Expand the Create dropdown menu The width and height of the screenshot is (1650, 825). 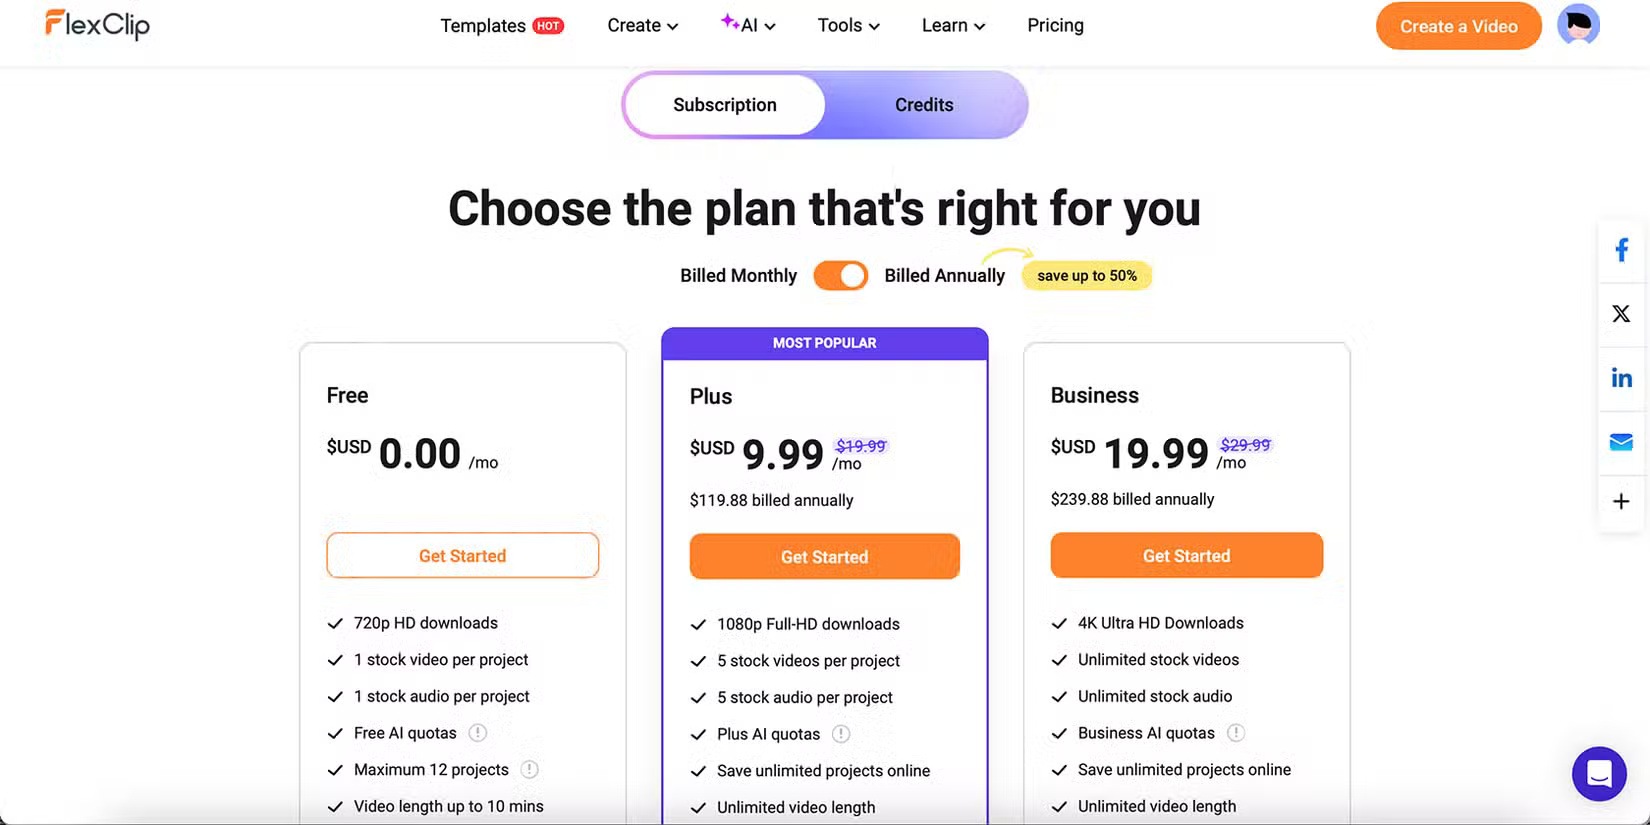point(642,26)
